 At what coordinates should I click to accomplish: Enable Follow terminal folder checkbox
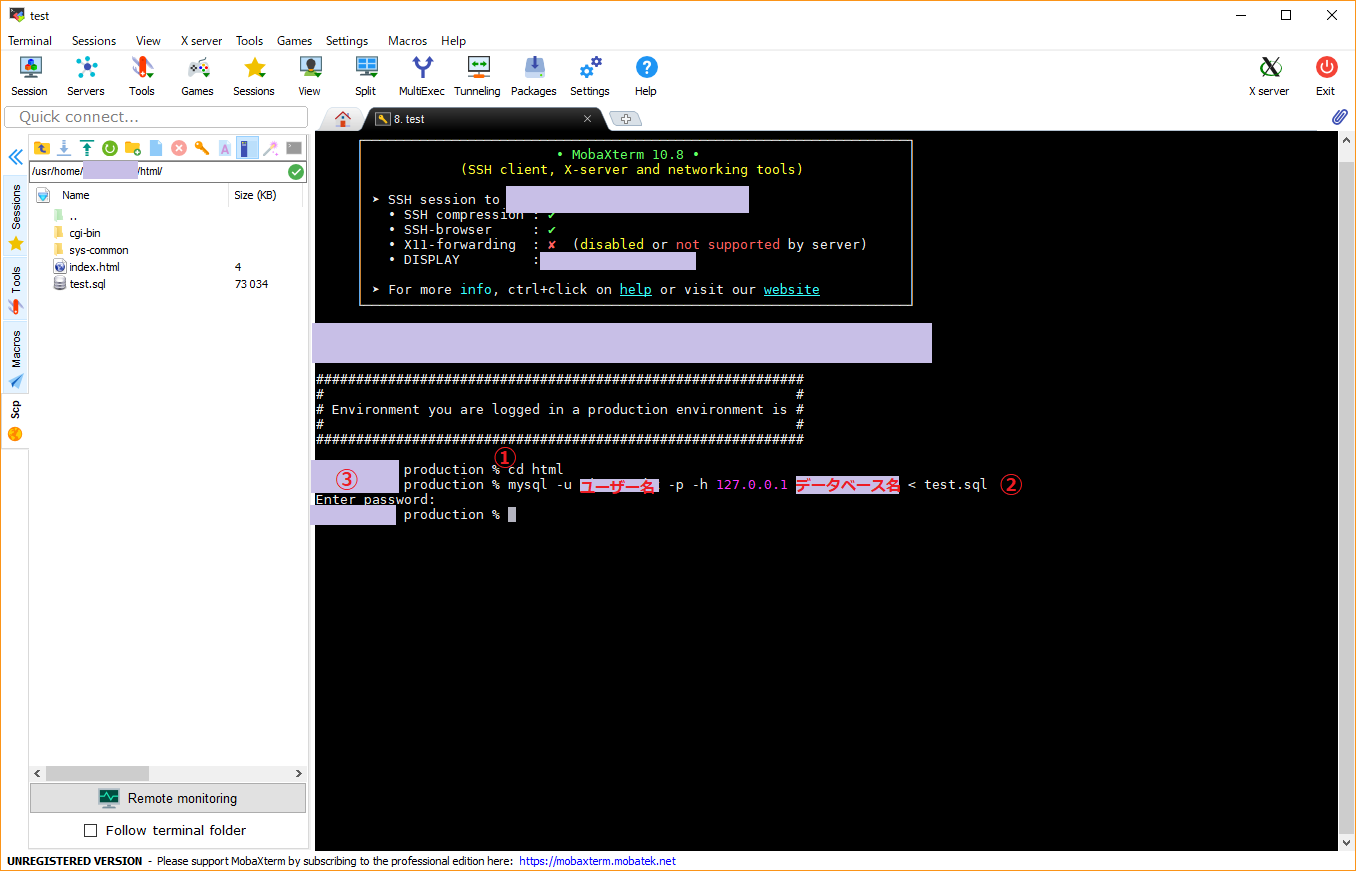click(91, 830)
